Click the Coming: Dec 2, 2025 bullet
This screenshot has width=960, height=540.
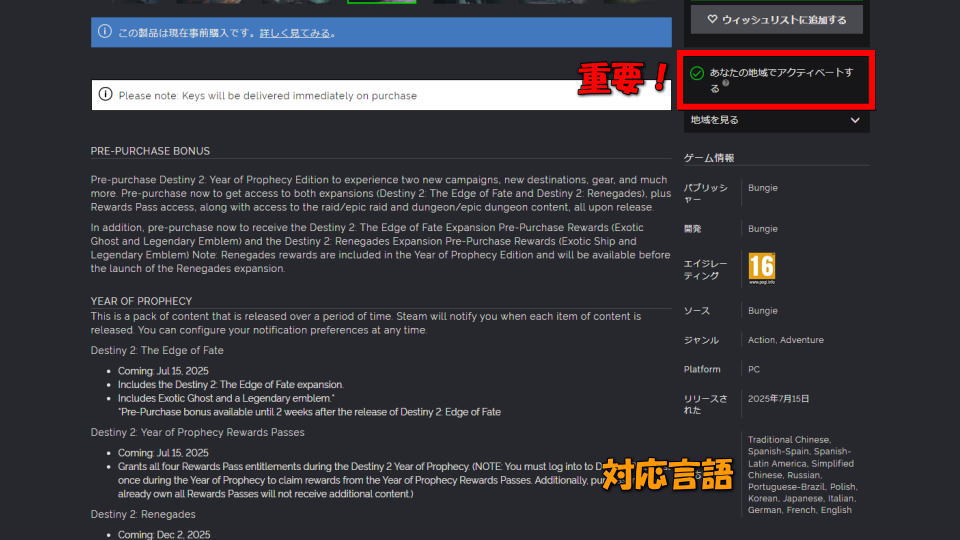164,534
